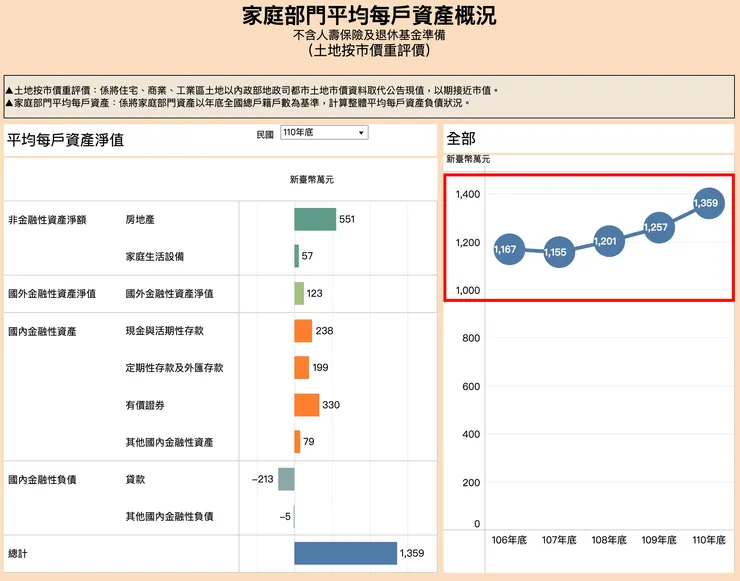Click the 全部 chart heading
The width and height of the screenshot is (740, 581).
click(461, 139)
